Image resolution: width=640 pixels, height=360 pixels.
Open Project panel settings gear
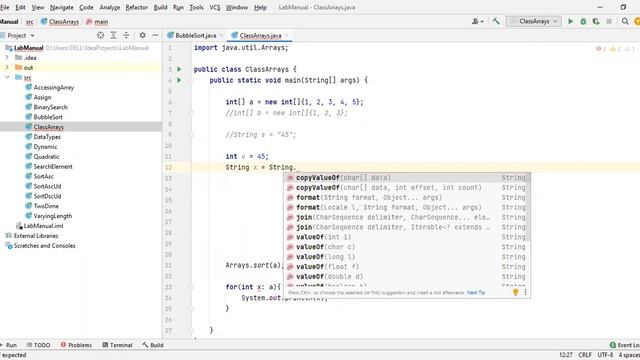(142, 36)
